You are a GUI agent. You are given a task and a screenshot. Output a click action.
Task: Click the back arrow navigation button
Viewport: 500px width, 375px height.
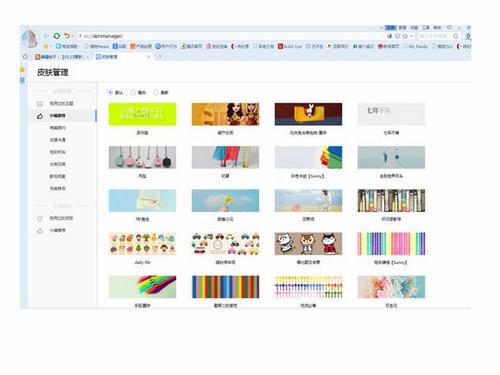pyautogui.click(x=46, y=36)
